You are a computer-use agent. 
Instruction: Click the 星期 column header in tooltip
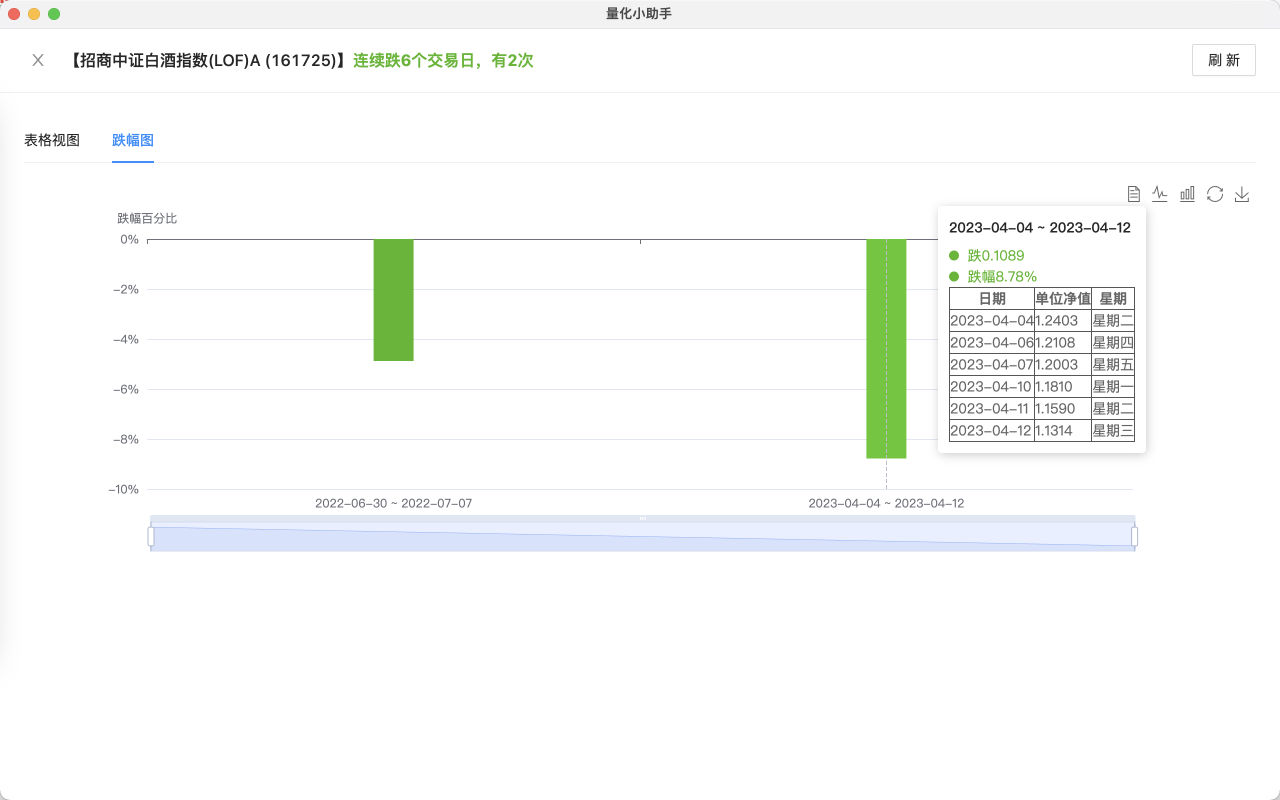(x=1113, y=299)
